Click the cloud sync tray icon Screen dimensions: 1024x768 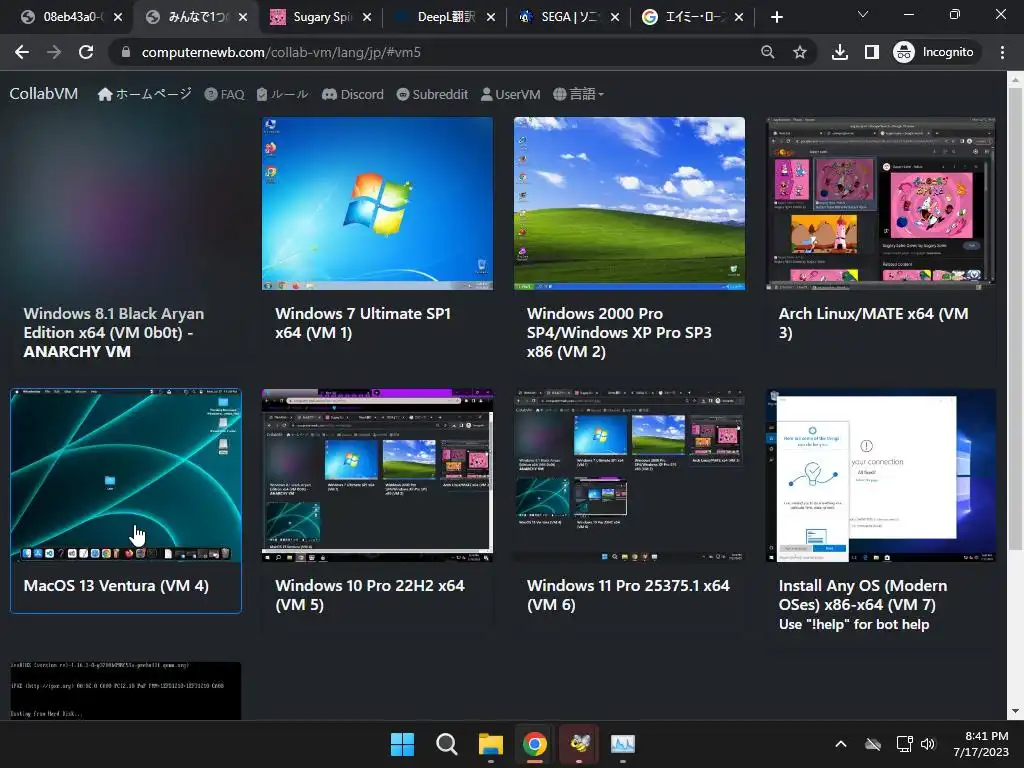tap(872, 744)
